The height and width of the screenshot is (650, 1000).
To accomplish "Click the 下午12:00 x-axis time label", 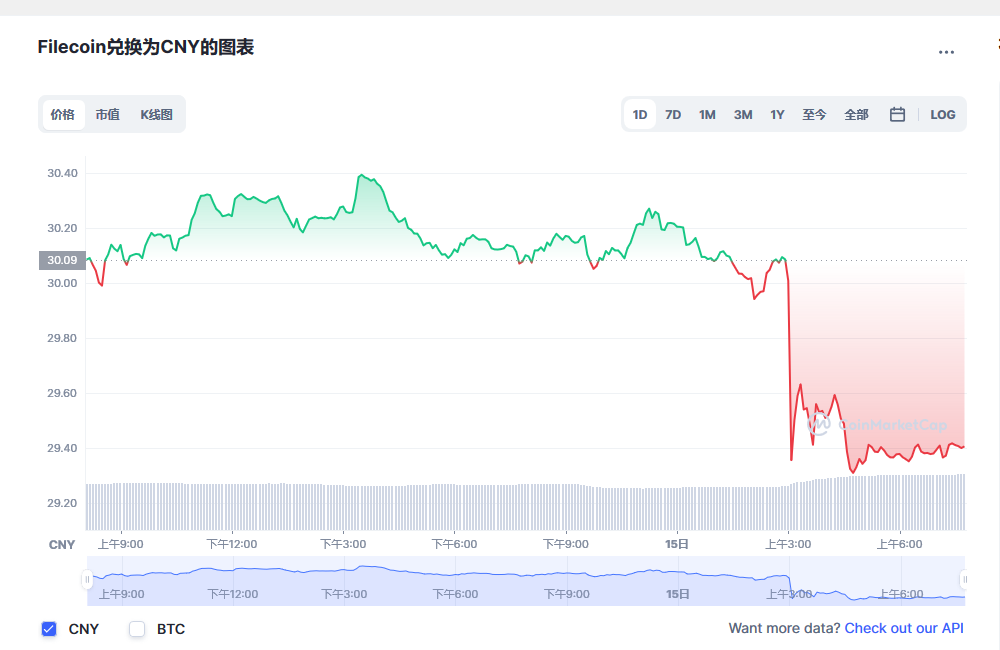I will tap(232, 544).
